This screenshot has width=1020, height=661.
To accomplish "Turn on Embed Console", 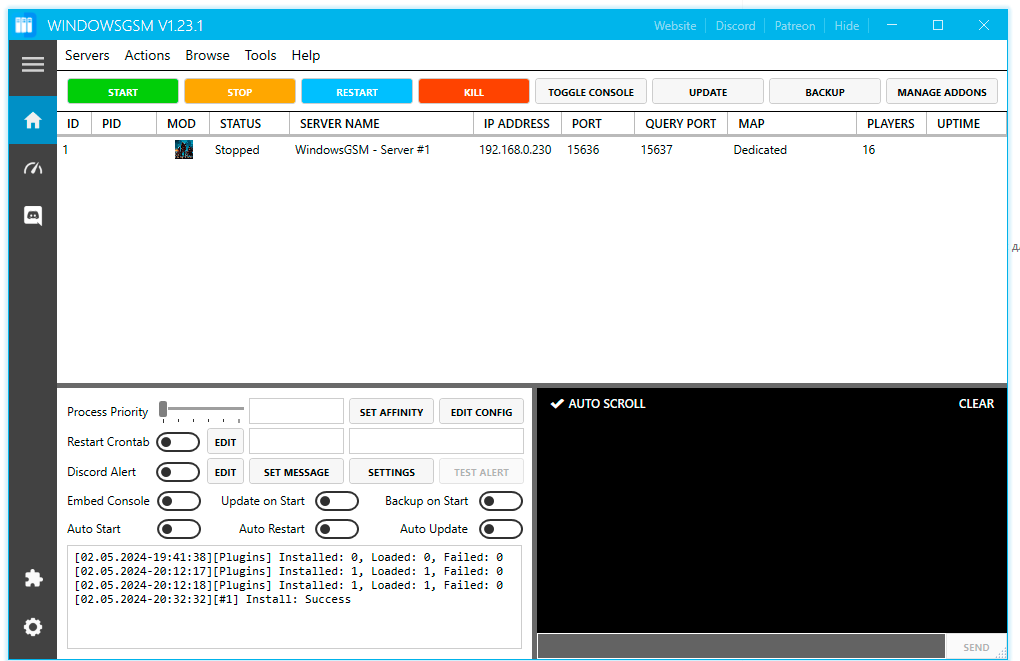I will tap(178, 501).
